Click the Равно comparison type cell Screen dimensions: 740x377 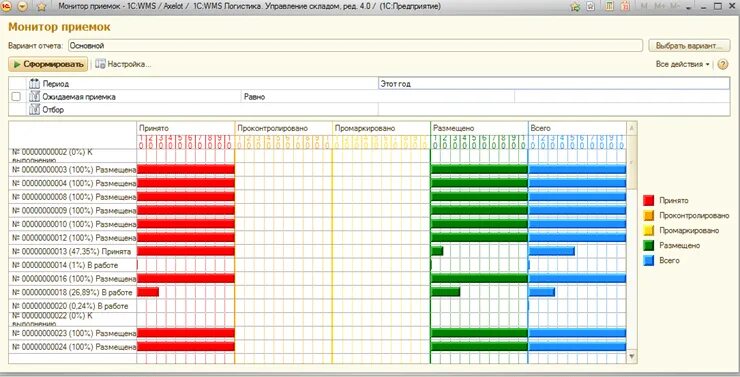(378, 96)
